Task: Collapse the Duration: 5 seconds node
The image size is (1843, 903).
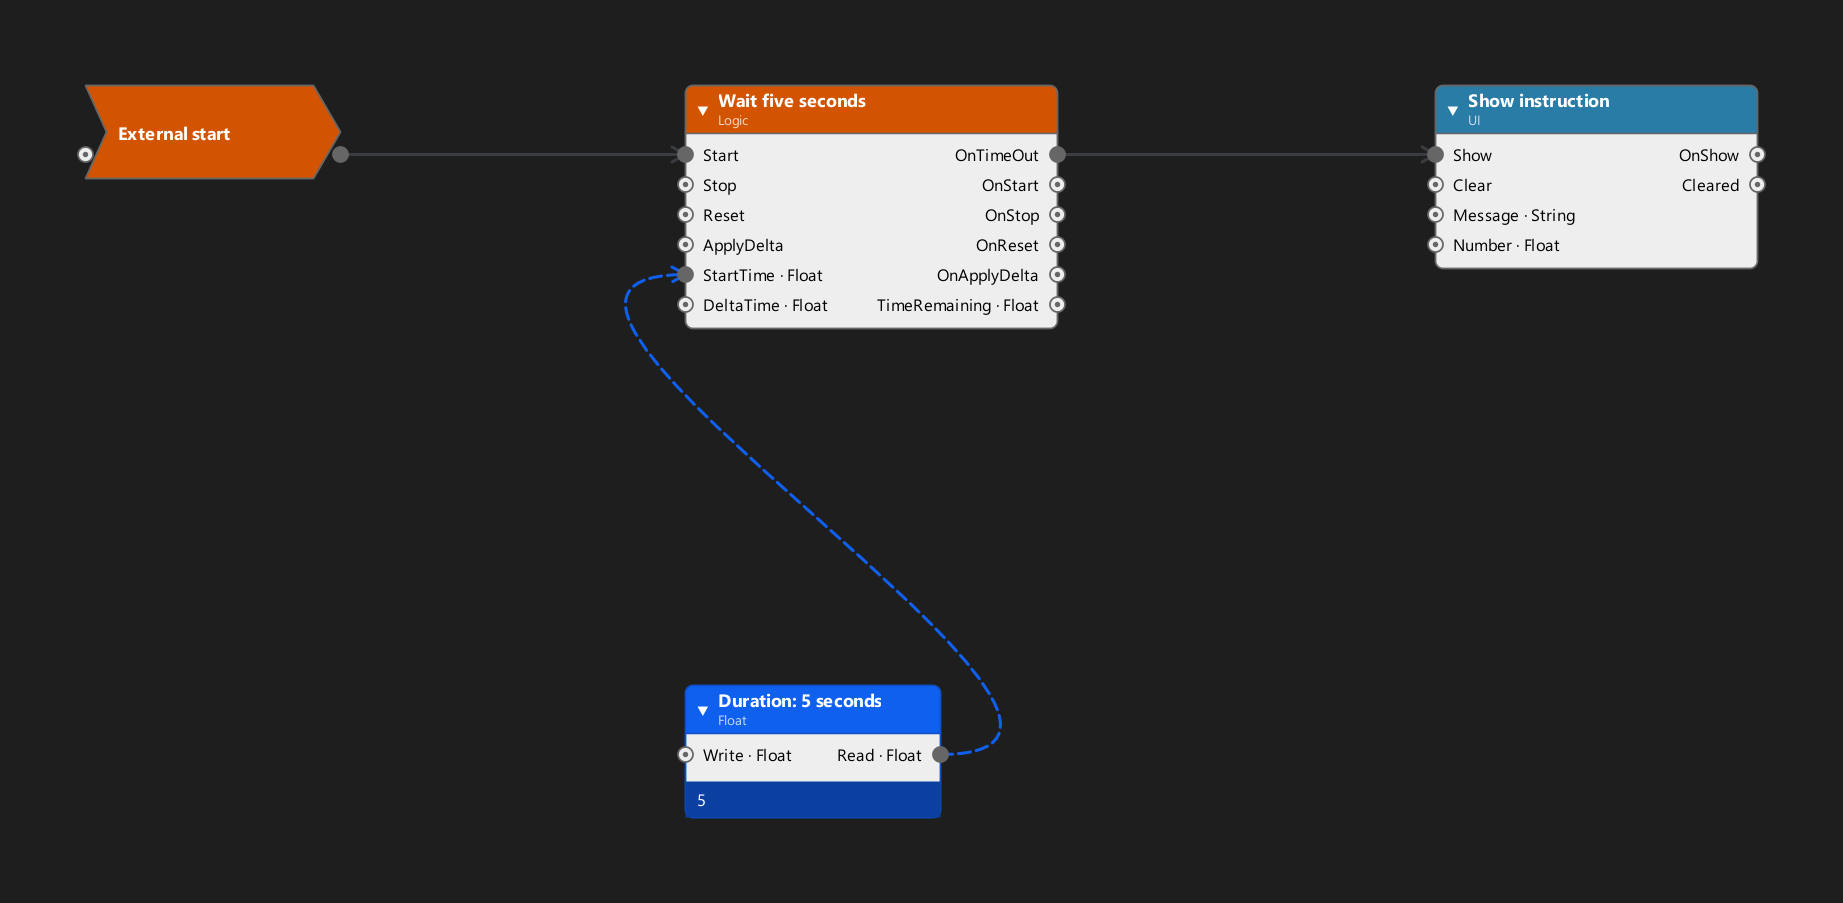Action: point(703,710)
